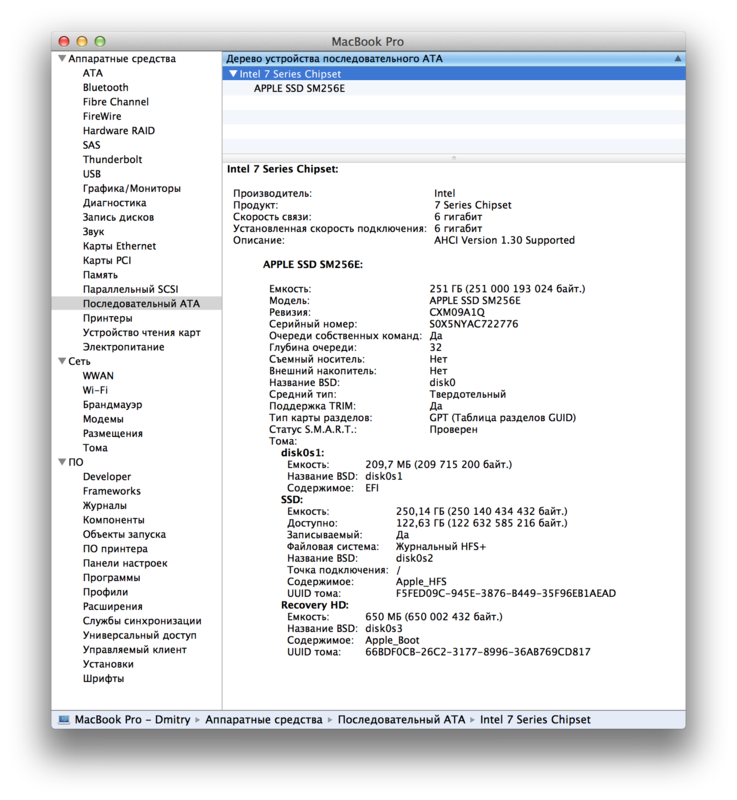Open Wi-Fi network section
Viewport: 737px width, 800px height.
95,390
